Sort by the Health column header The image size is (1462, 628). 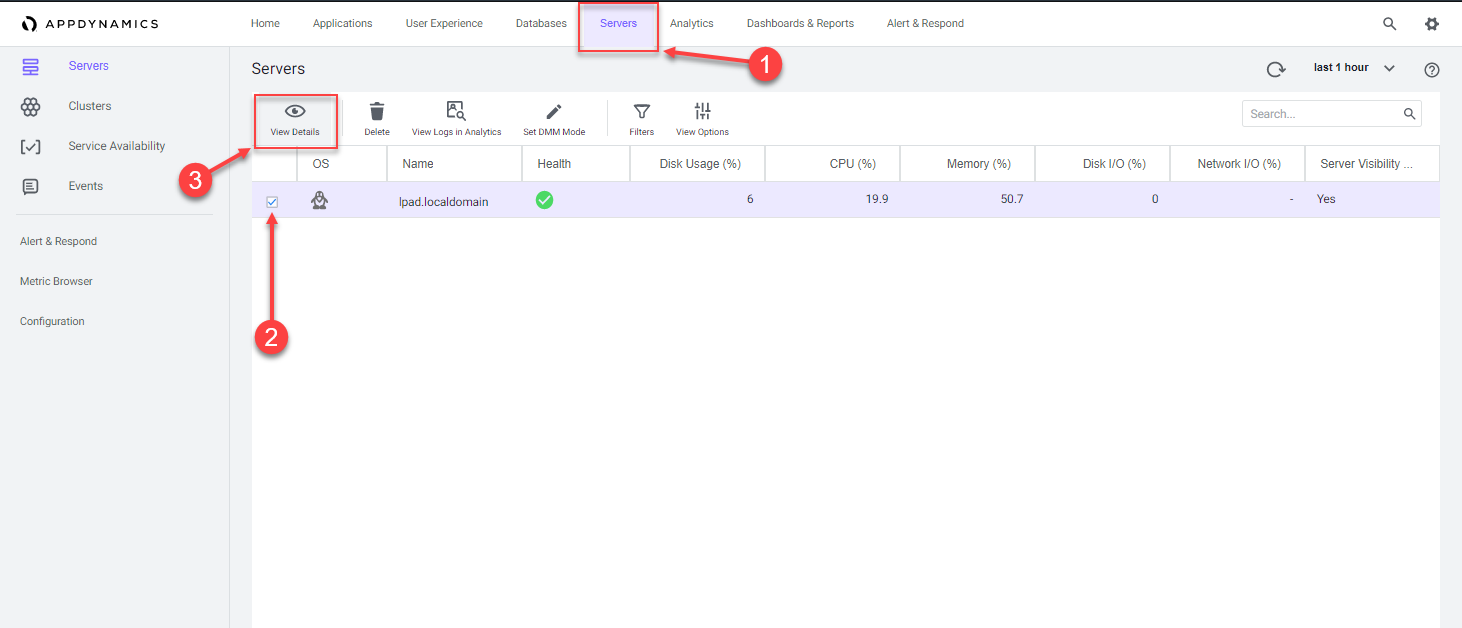point(576,164)
